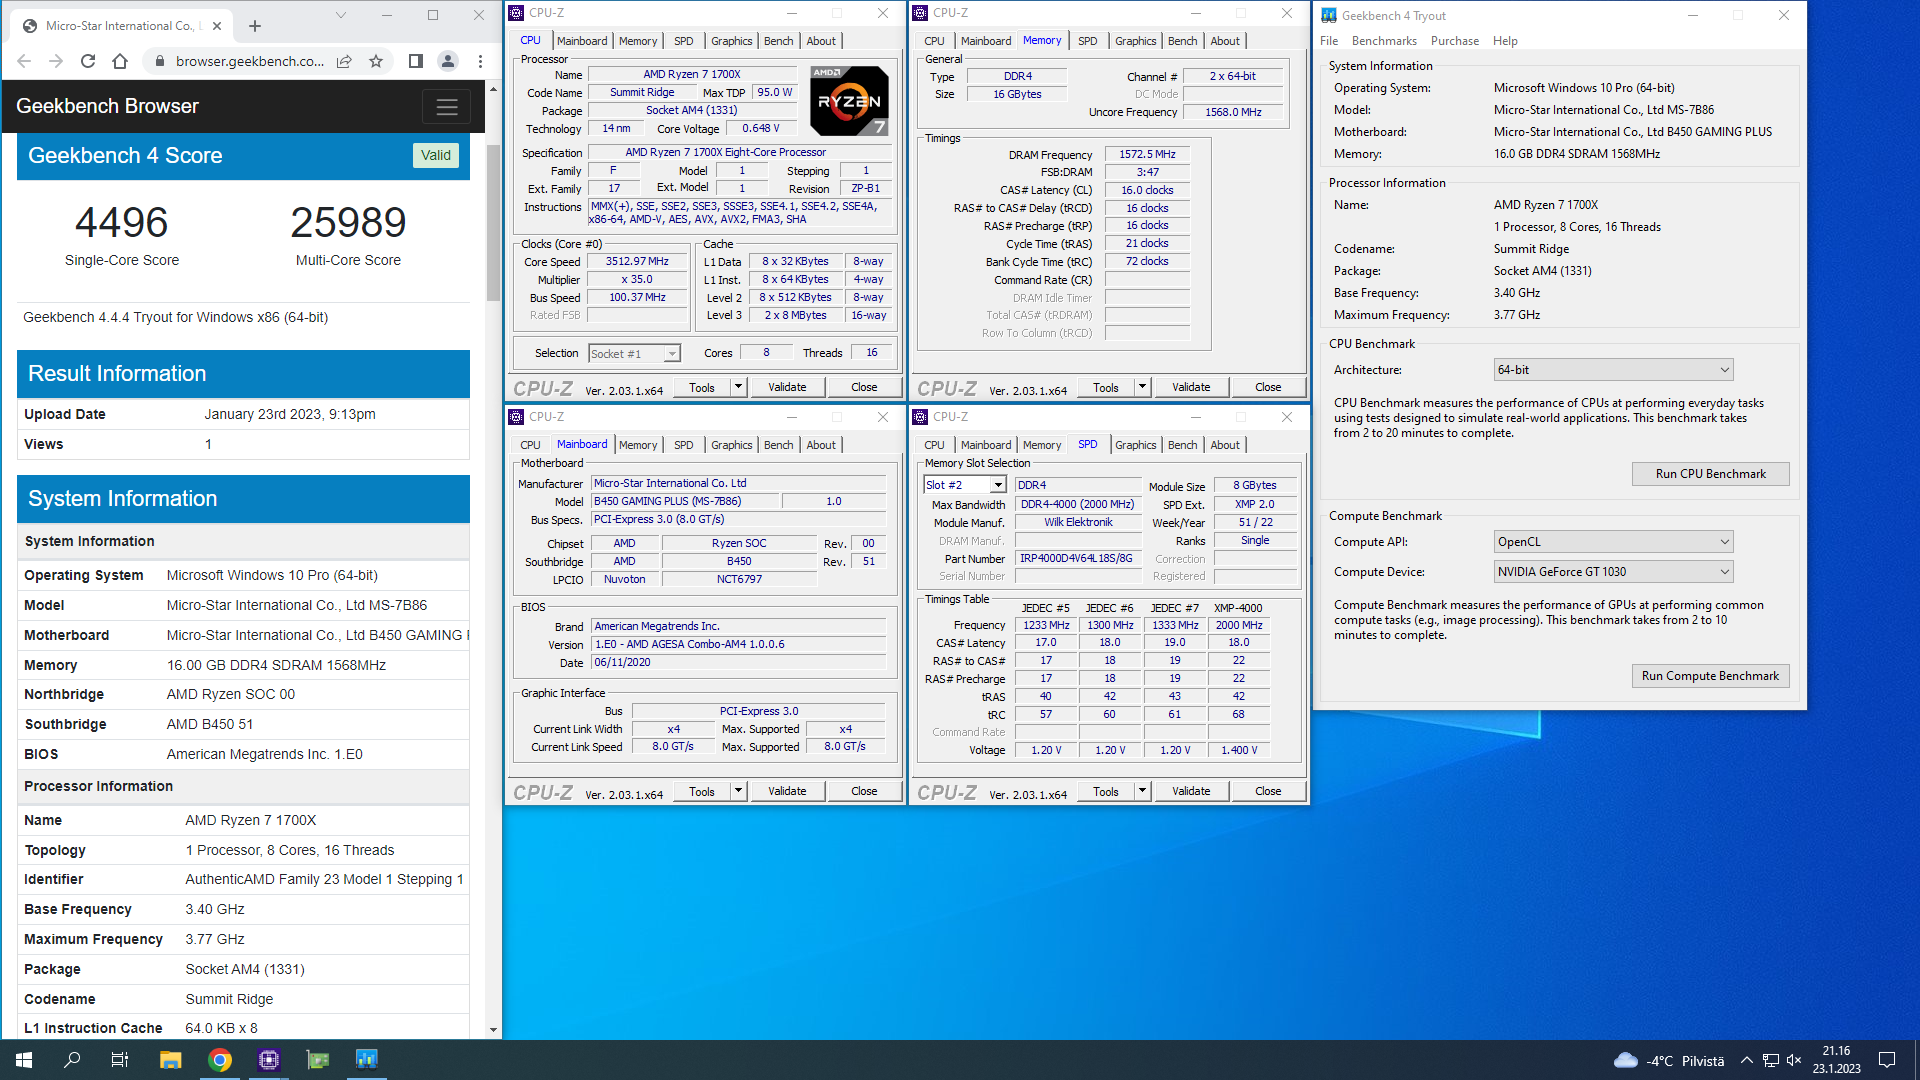Click single-core score 4496
Image resolution: width=1920 pixels, height=1080 pixels.
[x=121, y=222]
